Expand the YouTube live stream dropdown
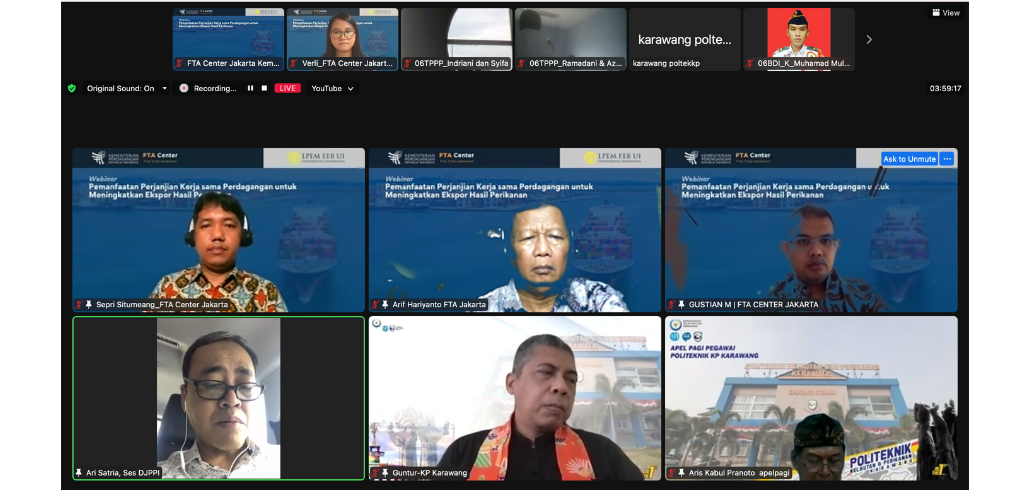The height and width of the screenshot is (490, 1030). pos(351,88)
